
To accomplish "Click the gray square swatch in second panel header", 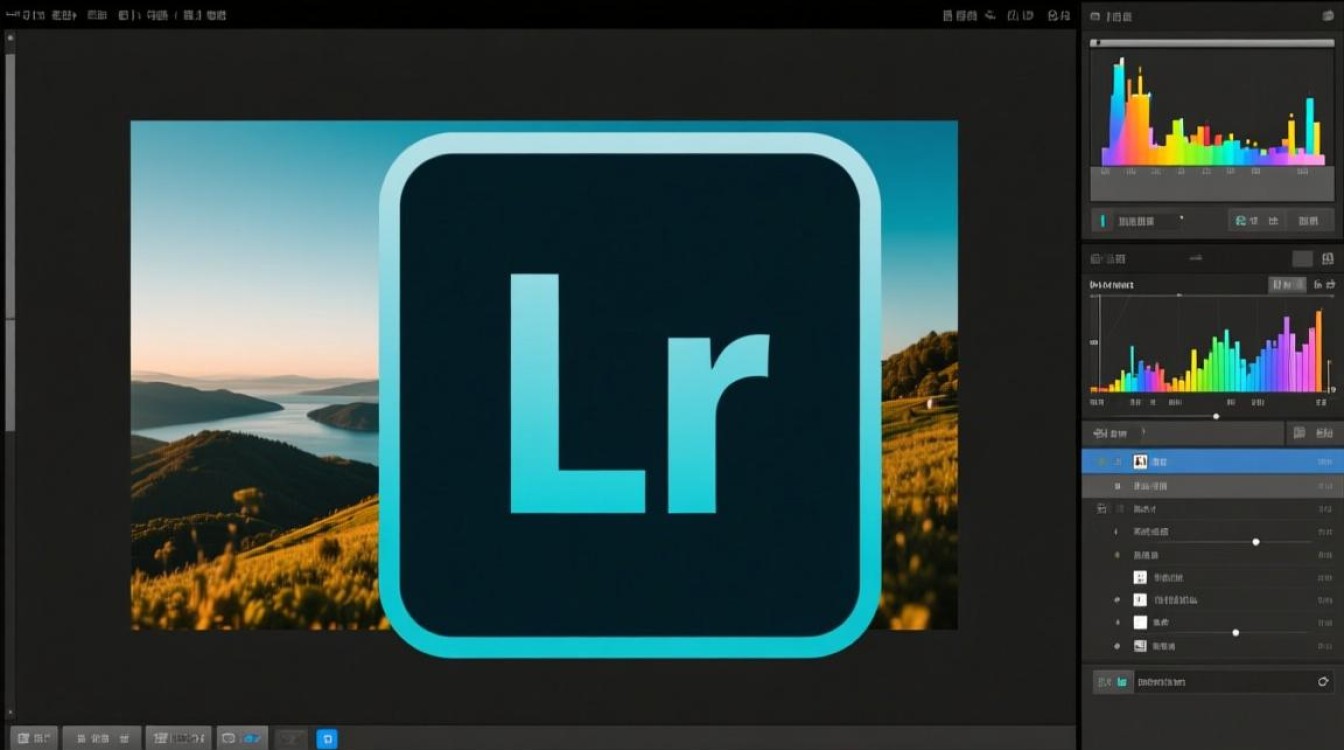I will click(1302, 259).
